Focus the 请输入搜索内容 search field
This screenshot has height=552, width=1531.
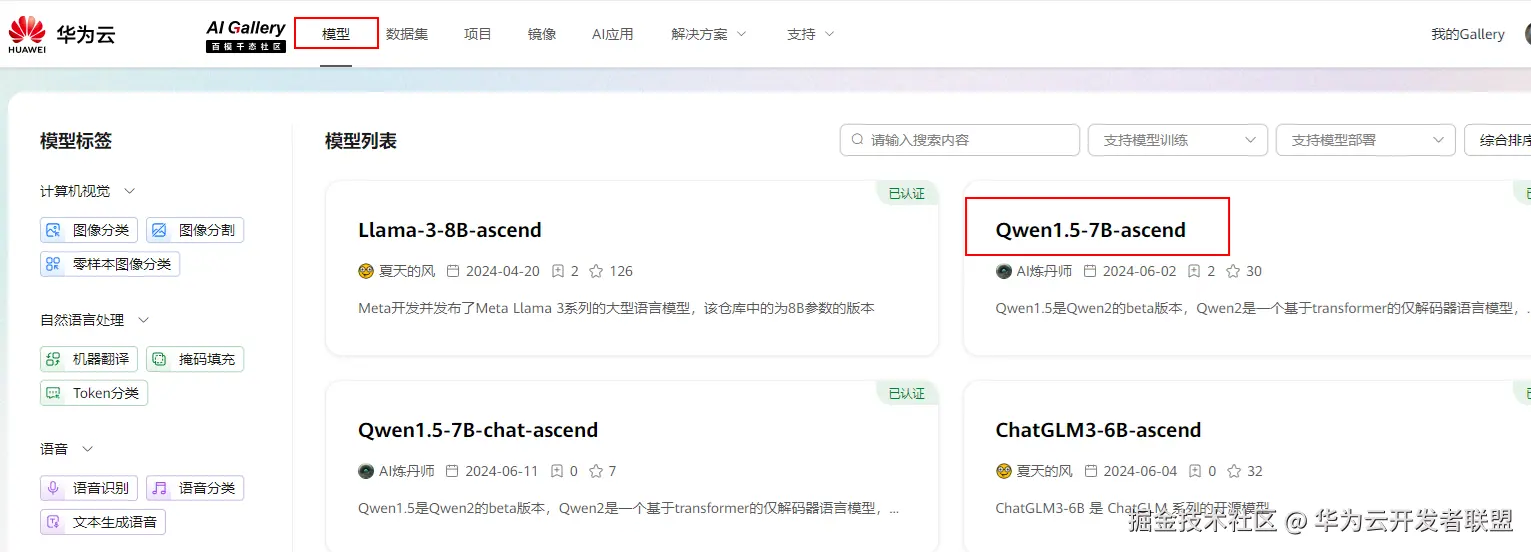(960, 140)
